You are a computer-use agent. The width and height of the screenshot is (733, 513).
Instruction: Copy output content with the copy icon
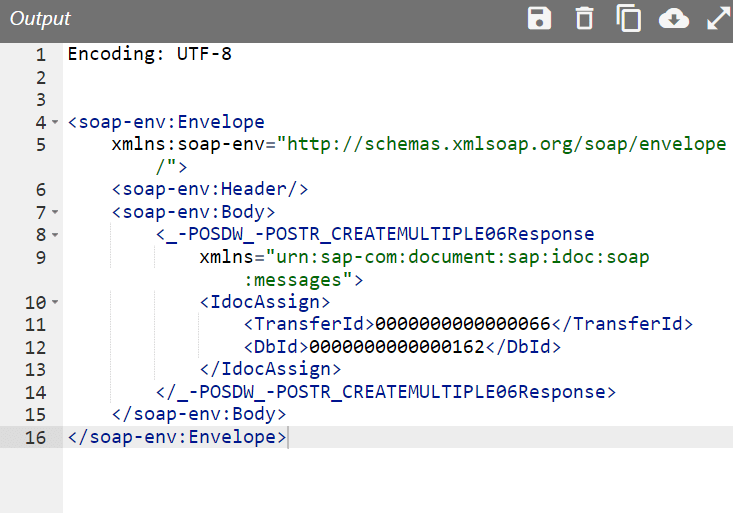coord(628,19)
